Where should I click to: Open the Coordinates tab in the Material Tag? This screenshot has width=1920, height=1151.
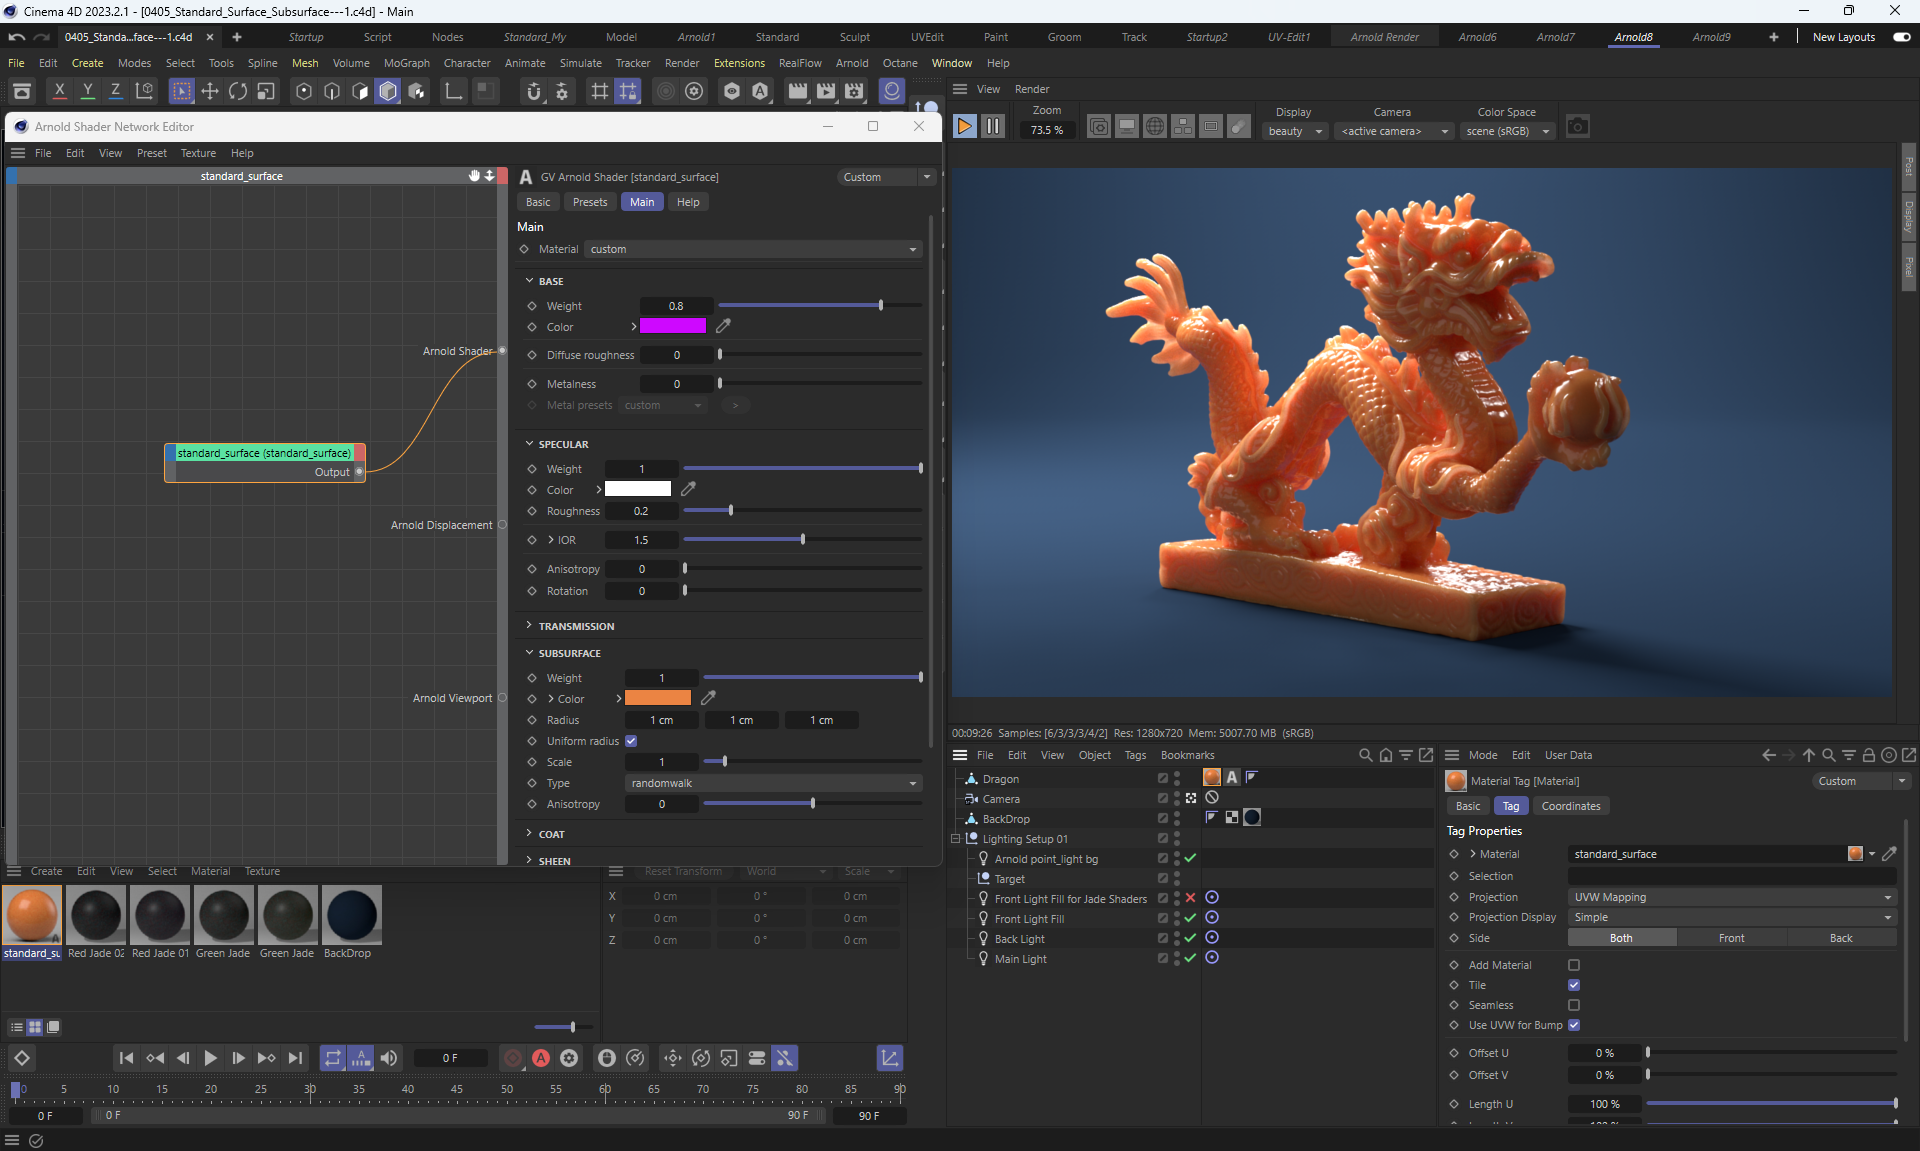1570,806
